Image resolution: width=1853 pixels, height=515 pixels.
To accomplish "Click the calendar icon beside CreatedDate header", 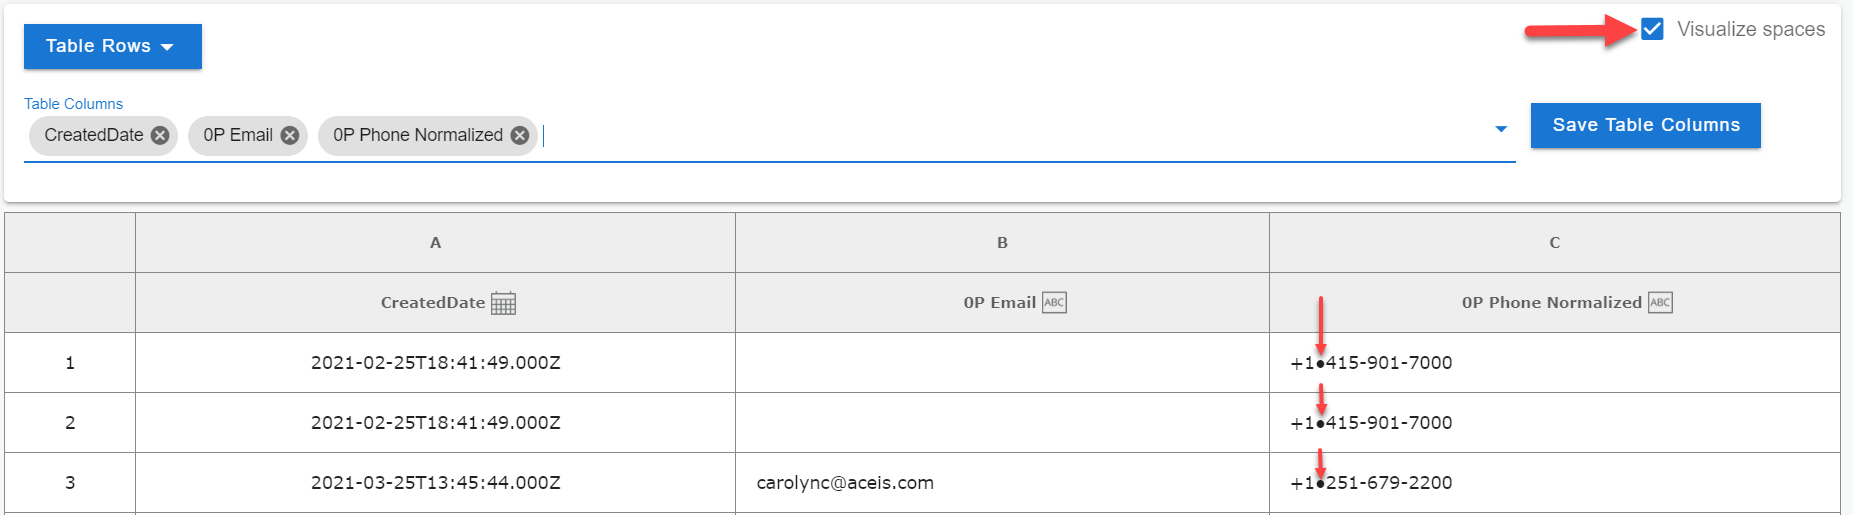I will 503,303.
